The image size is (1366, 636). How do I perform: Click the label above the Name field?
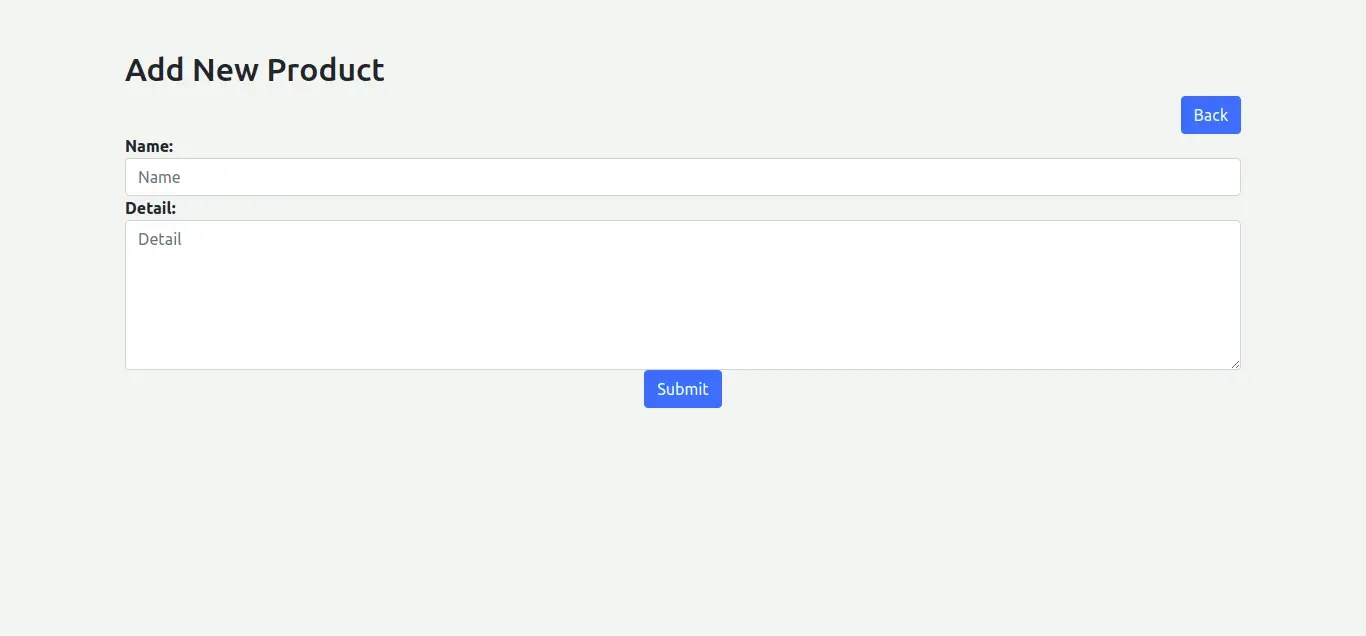[149, 146]
